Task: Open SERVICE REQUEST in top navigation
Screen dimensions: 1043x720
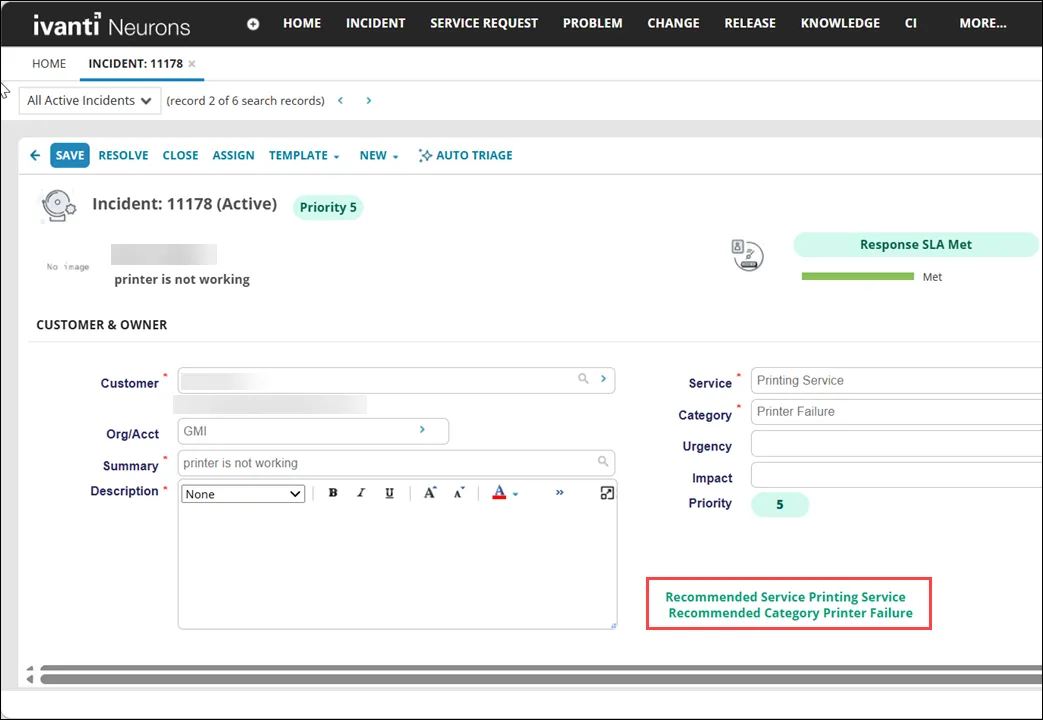Action: point(484,23)
